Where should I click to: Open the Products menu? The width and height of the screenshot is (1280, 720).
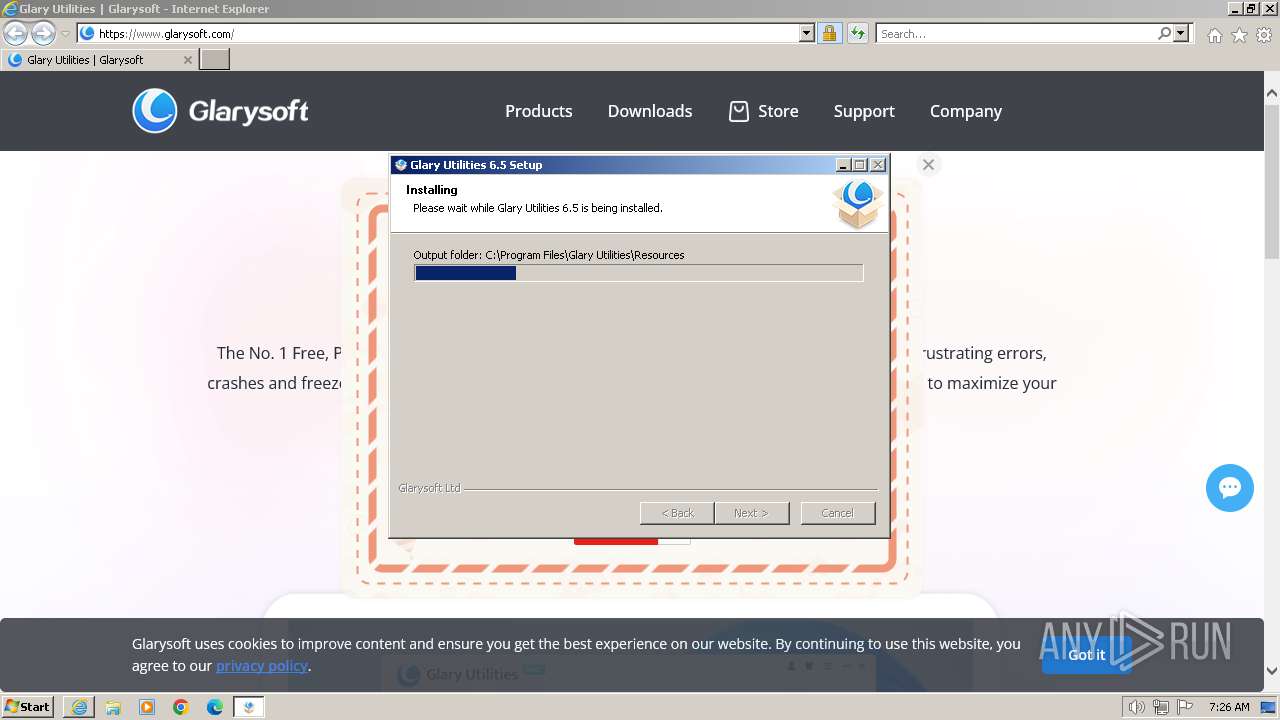538,111
